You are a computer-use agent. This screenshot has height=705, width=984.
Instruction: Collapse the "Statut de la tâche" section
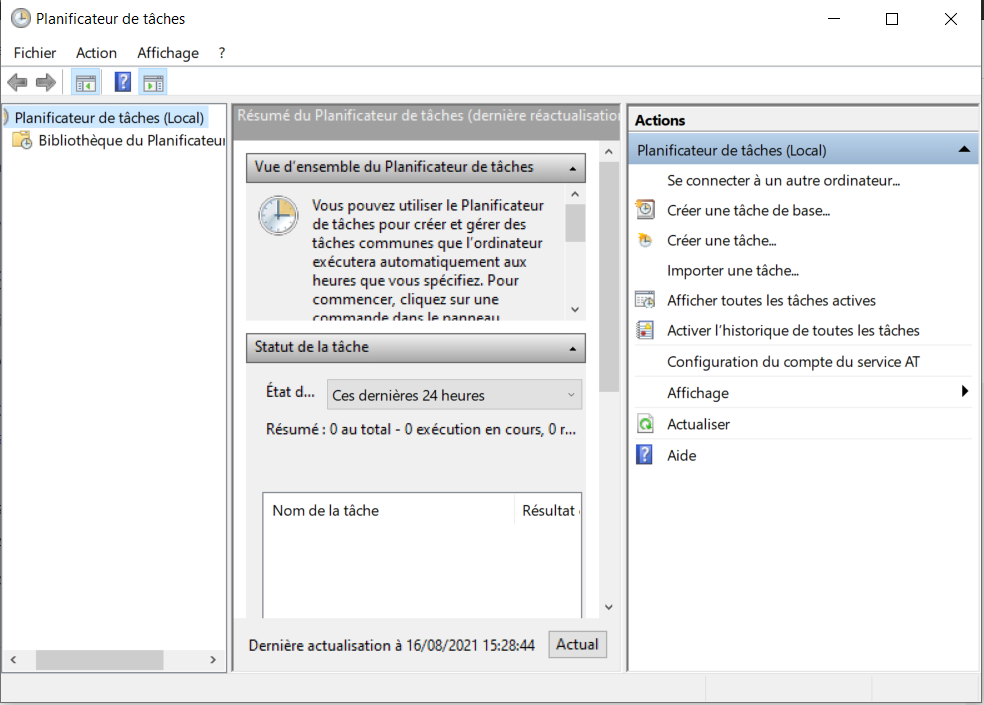(x=571, y=348)
